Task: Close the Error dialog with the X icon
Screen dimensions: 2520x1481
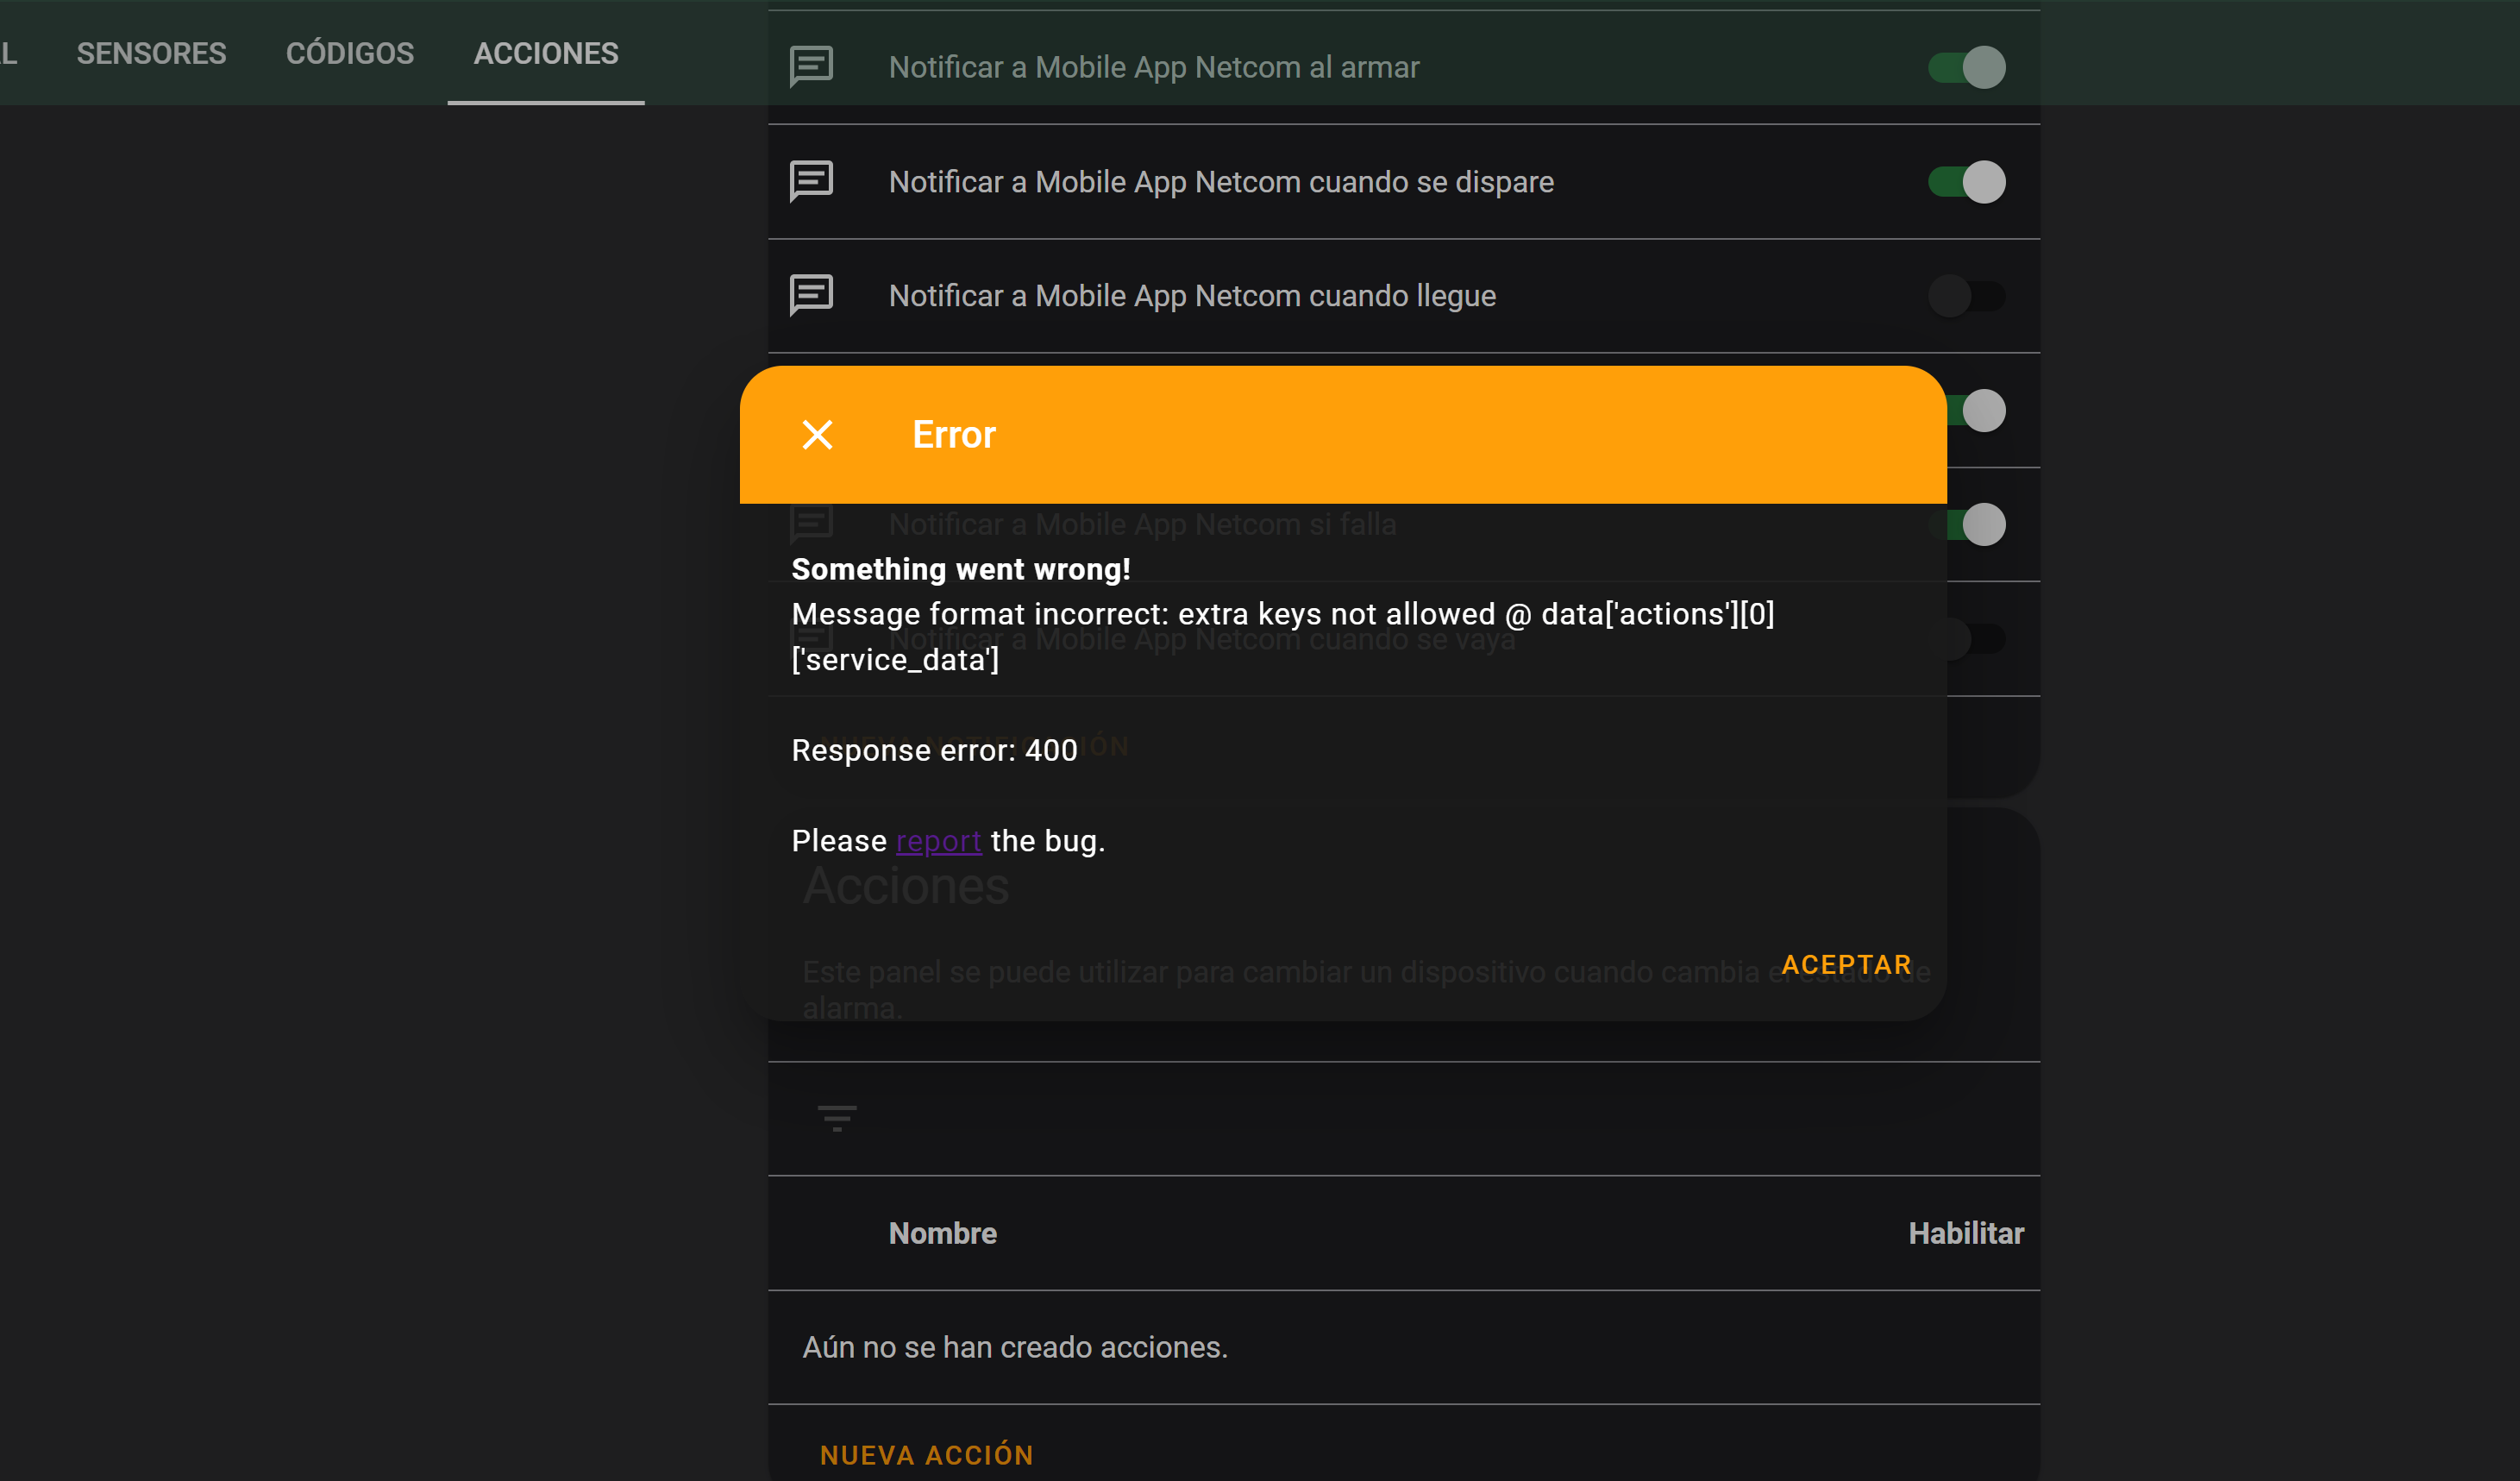Action: [817, 434]
